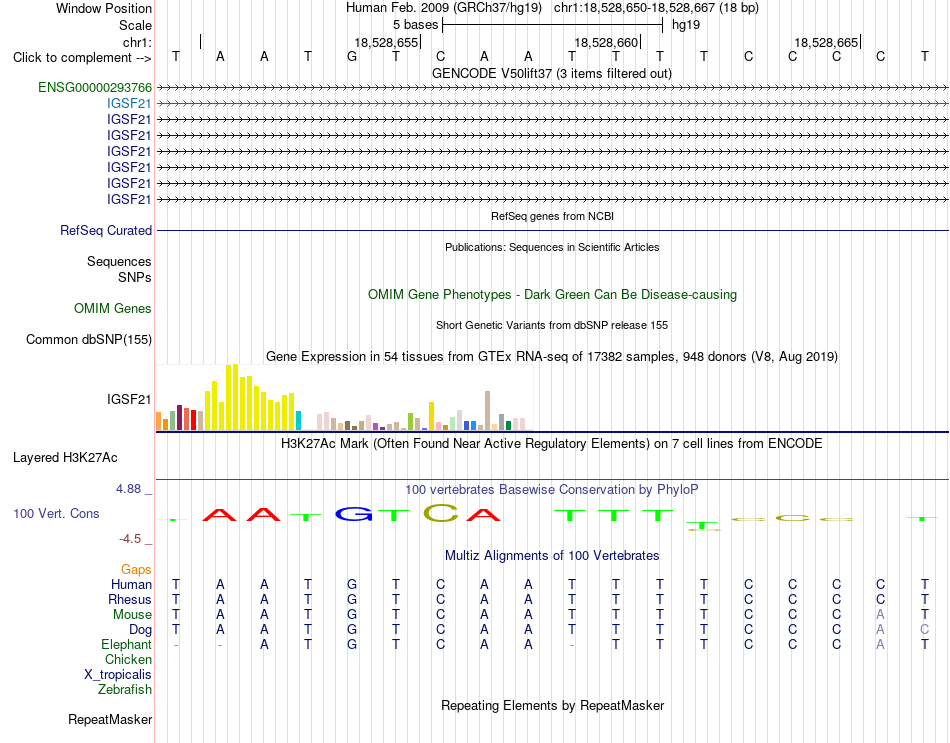
Task: Click the X_tropicalis alignment row label
Action: pos(118,675)
